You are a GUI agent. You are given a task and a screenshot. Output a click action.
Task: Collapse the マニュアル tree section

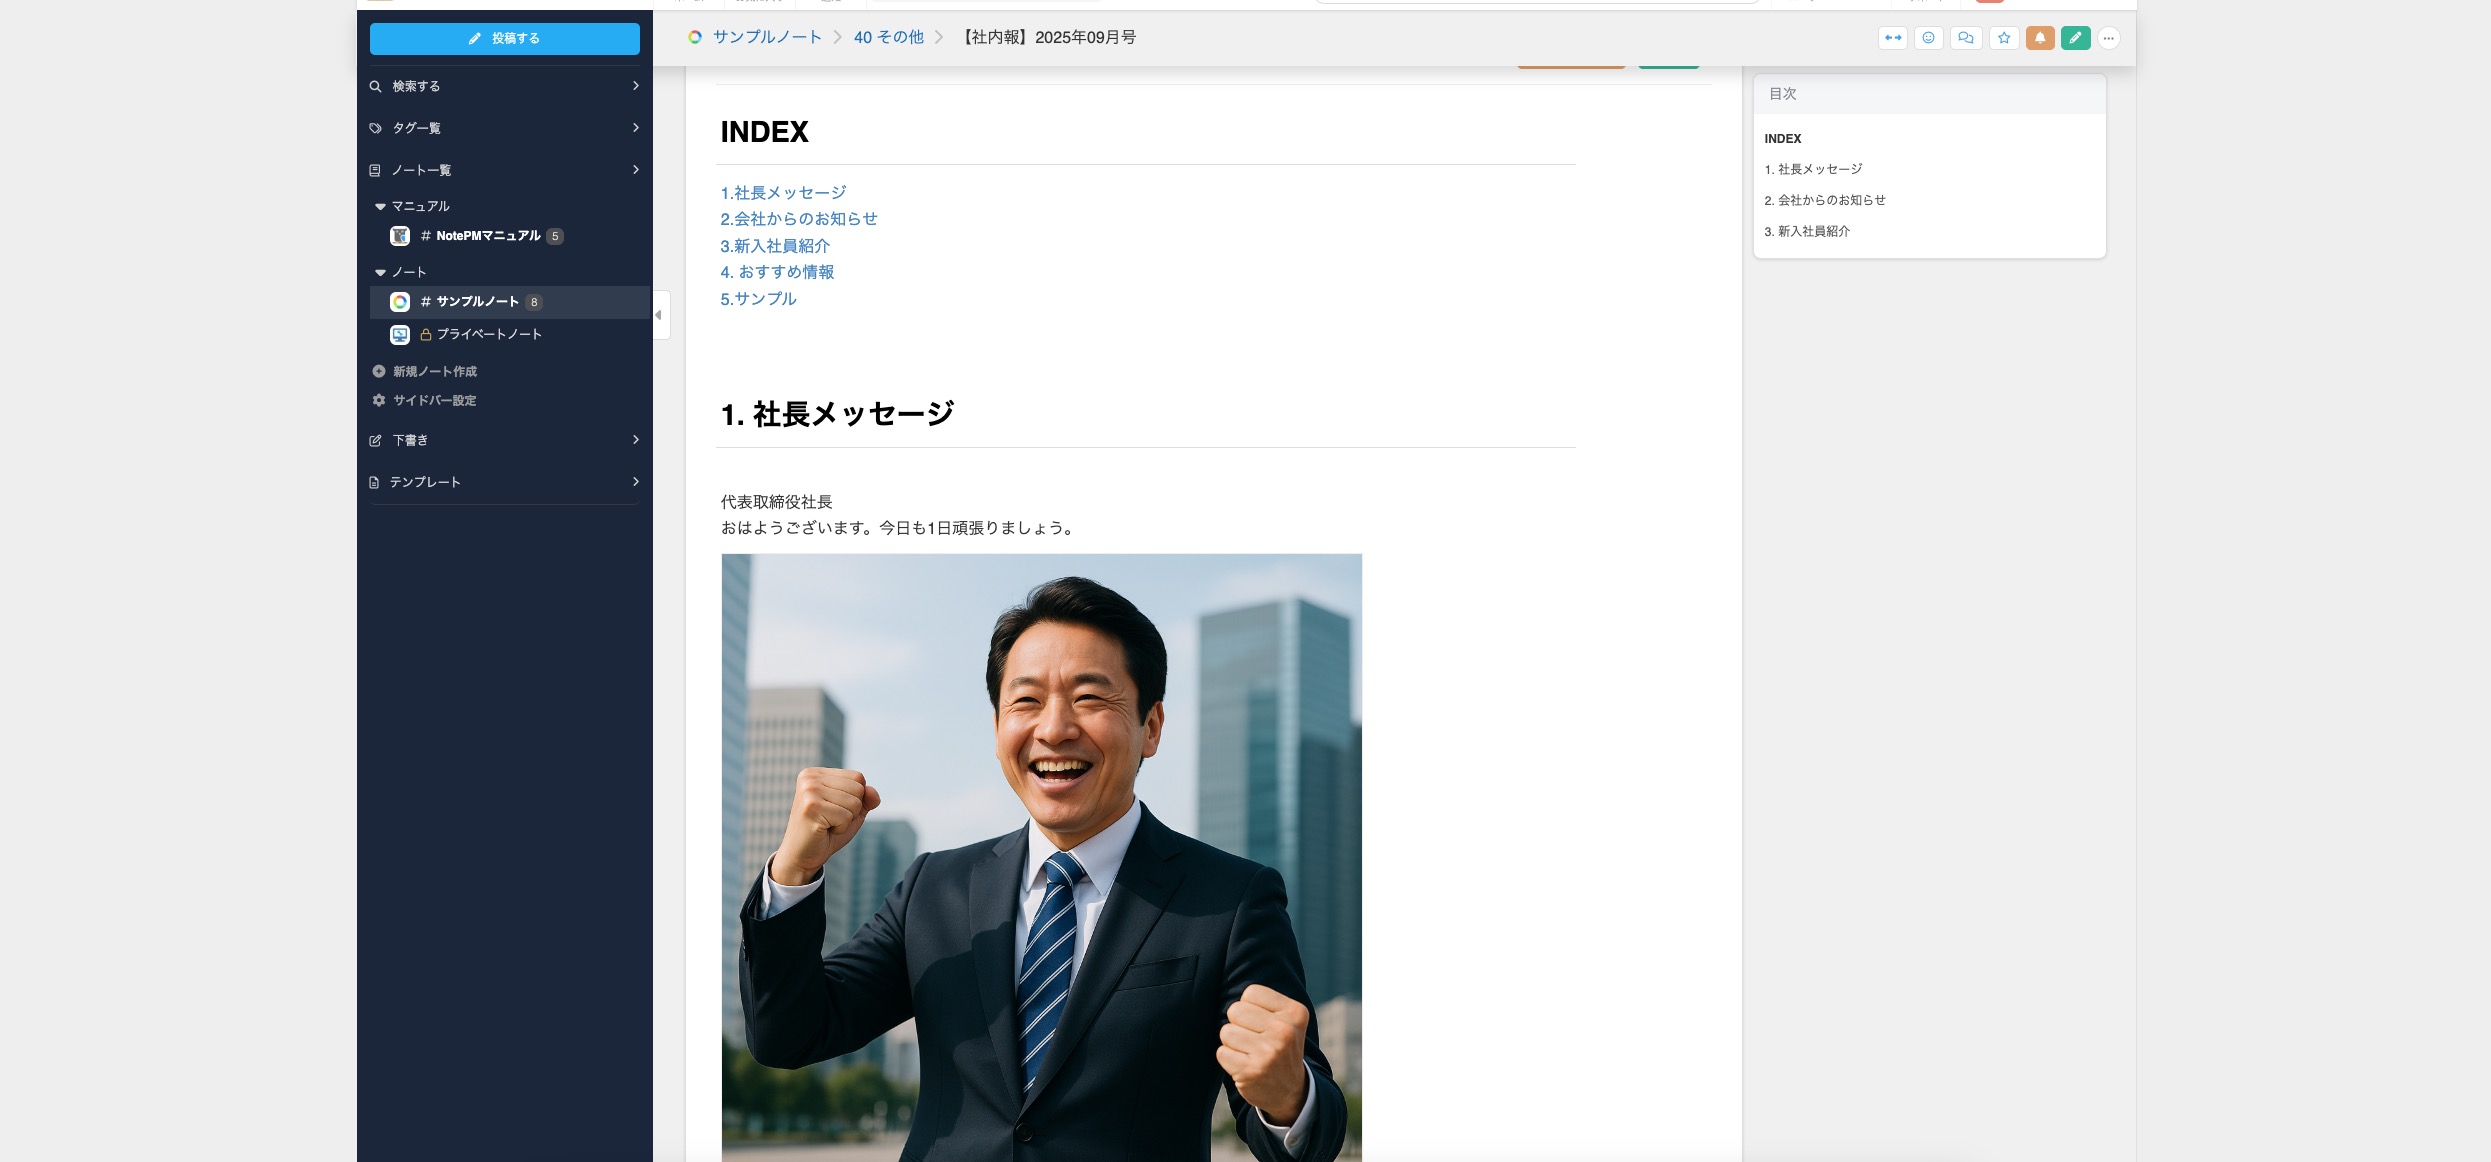pos(380,206)
